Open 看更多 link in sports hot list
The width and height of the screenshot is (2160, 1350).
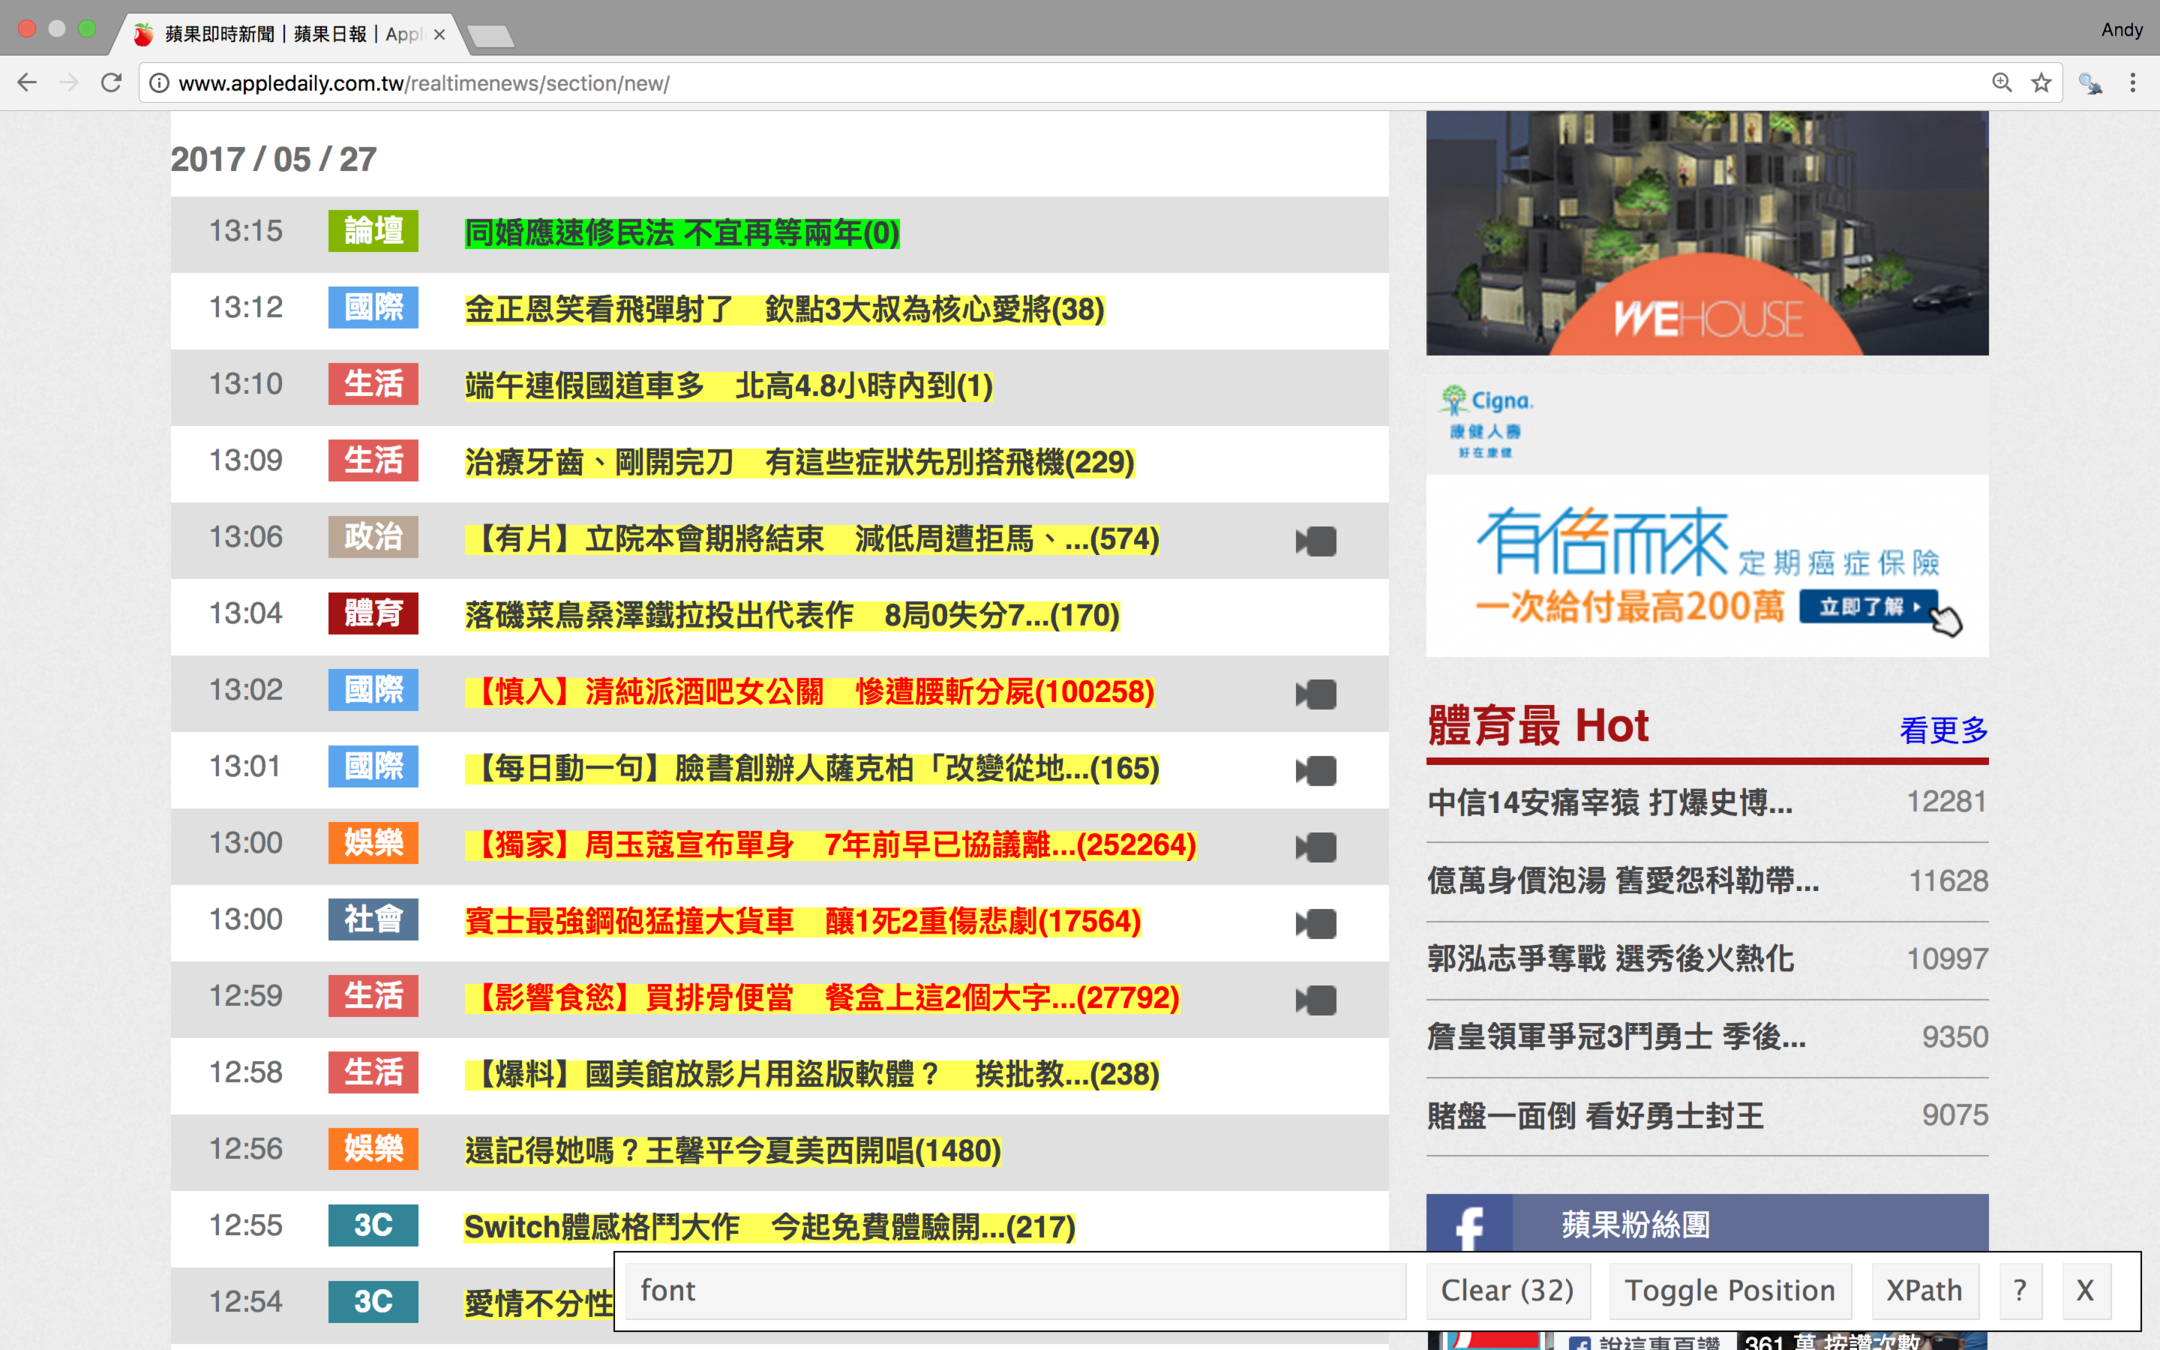1942,730
